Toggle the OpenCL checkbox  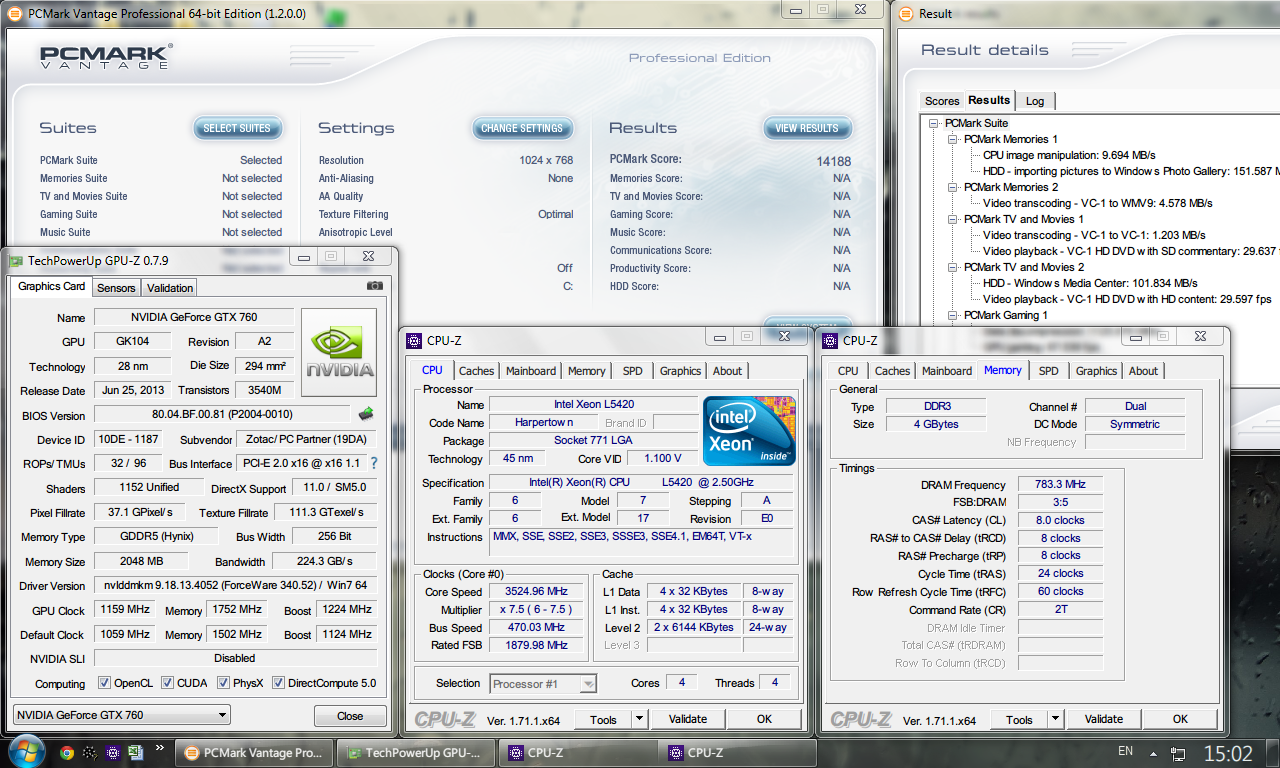tap(104, 683)
